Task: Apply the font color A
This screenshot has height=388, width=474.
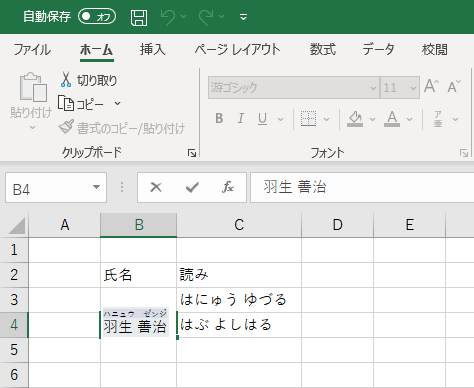Action: point(392,119)
